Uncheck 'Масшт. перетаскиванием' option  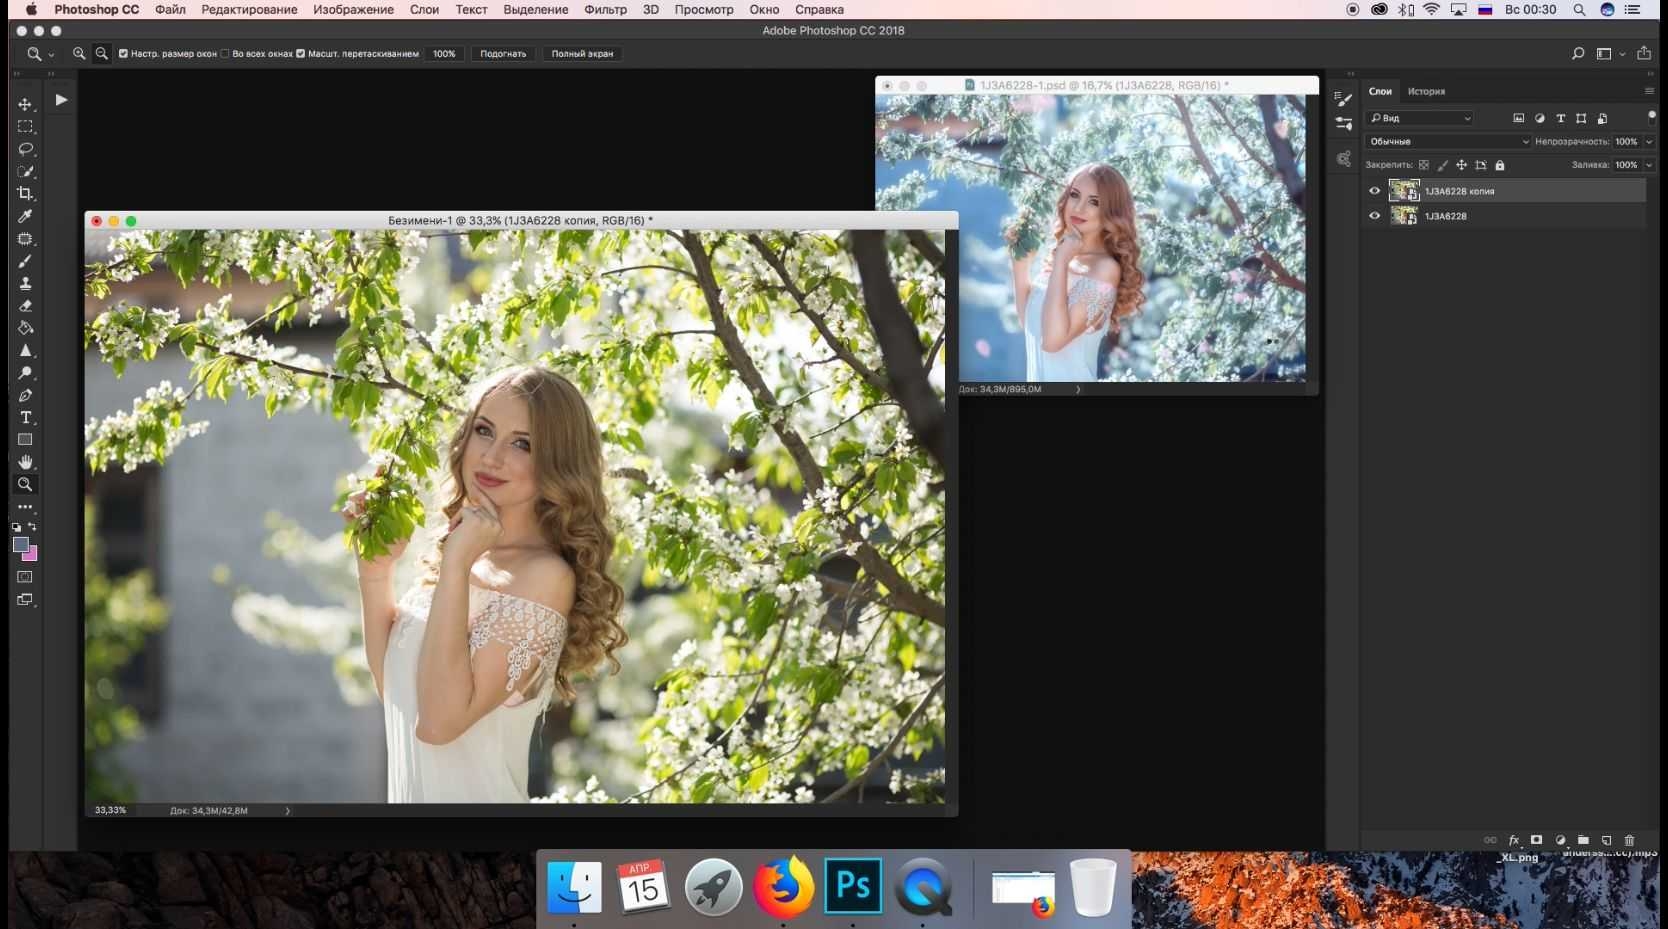(300, 54)
